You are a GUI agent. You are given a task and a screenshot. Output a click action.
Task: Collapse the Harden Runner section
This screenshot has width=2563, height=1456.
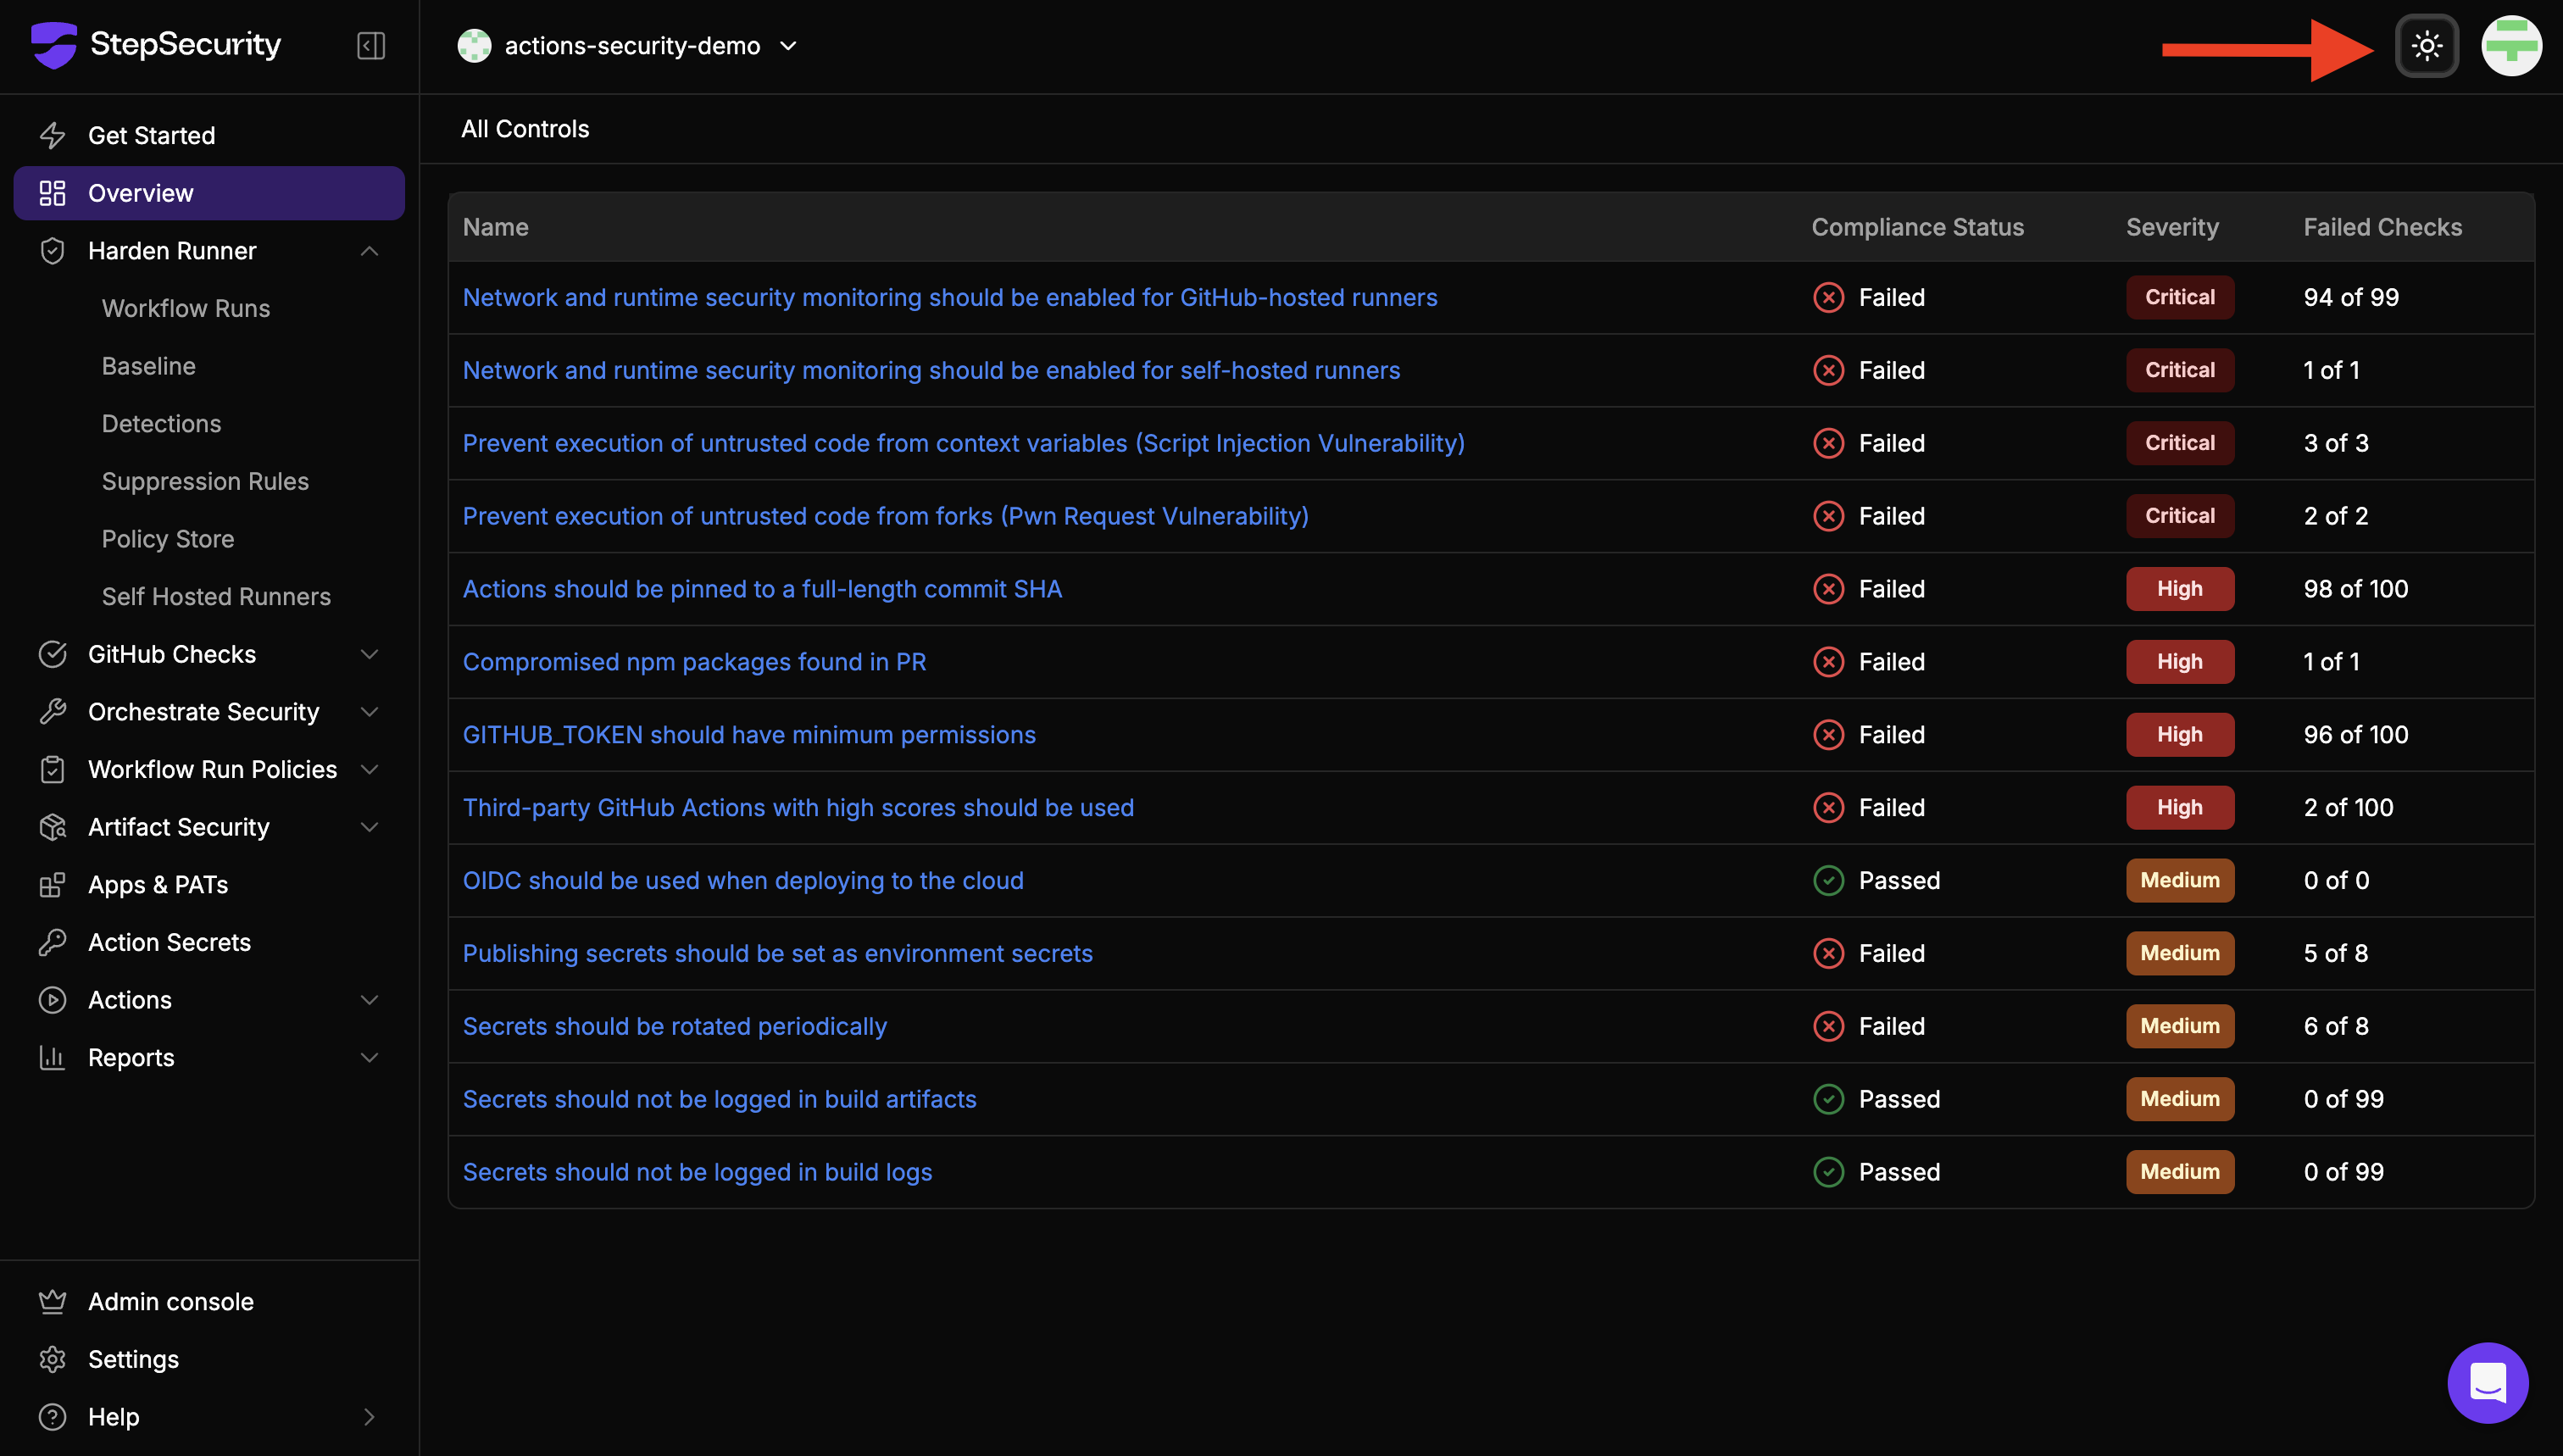pos(369,251)
